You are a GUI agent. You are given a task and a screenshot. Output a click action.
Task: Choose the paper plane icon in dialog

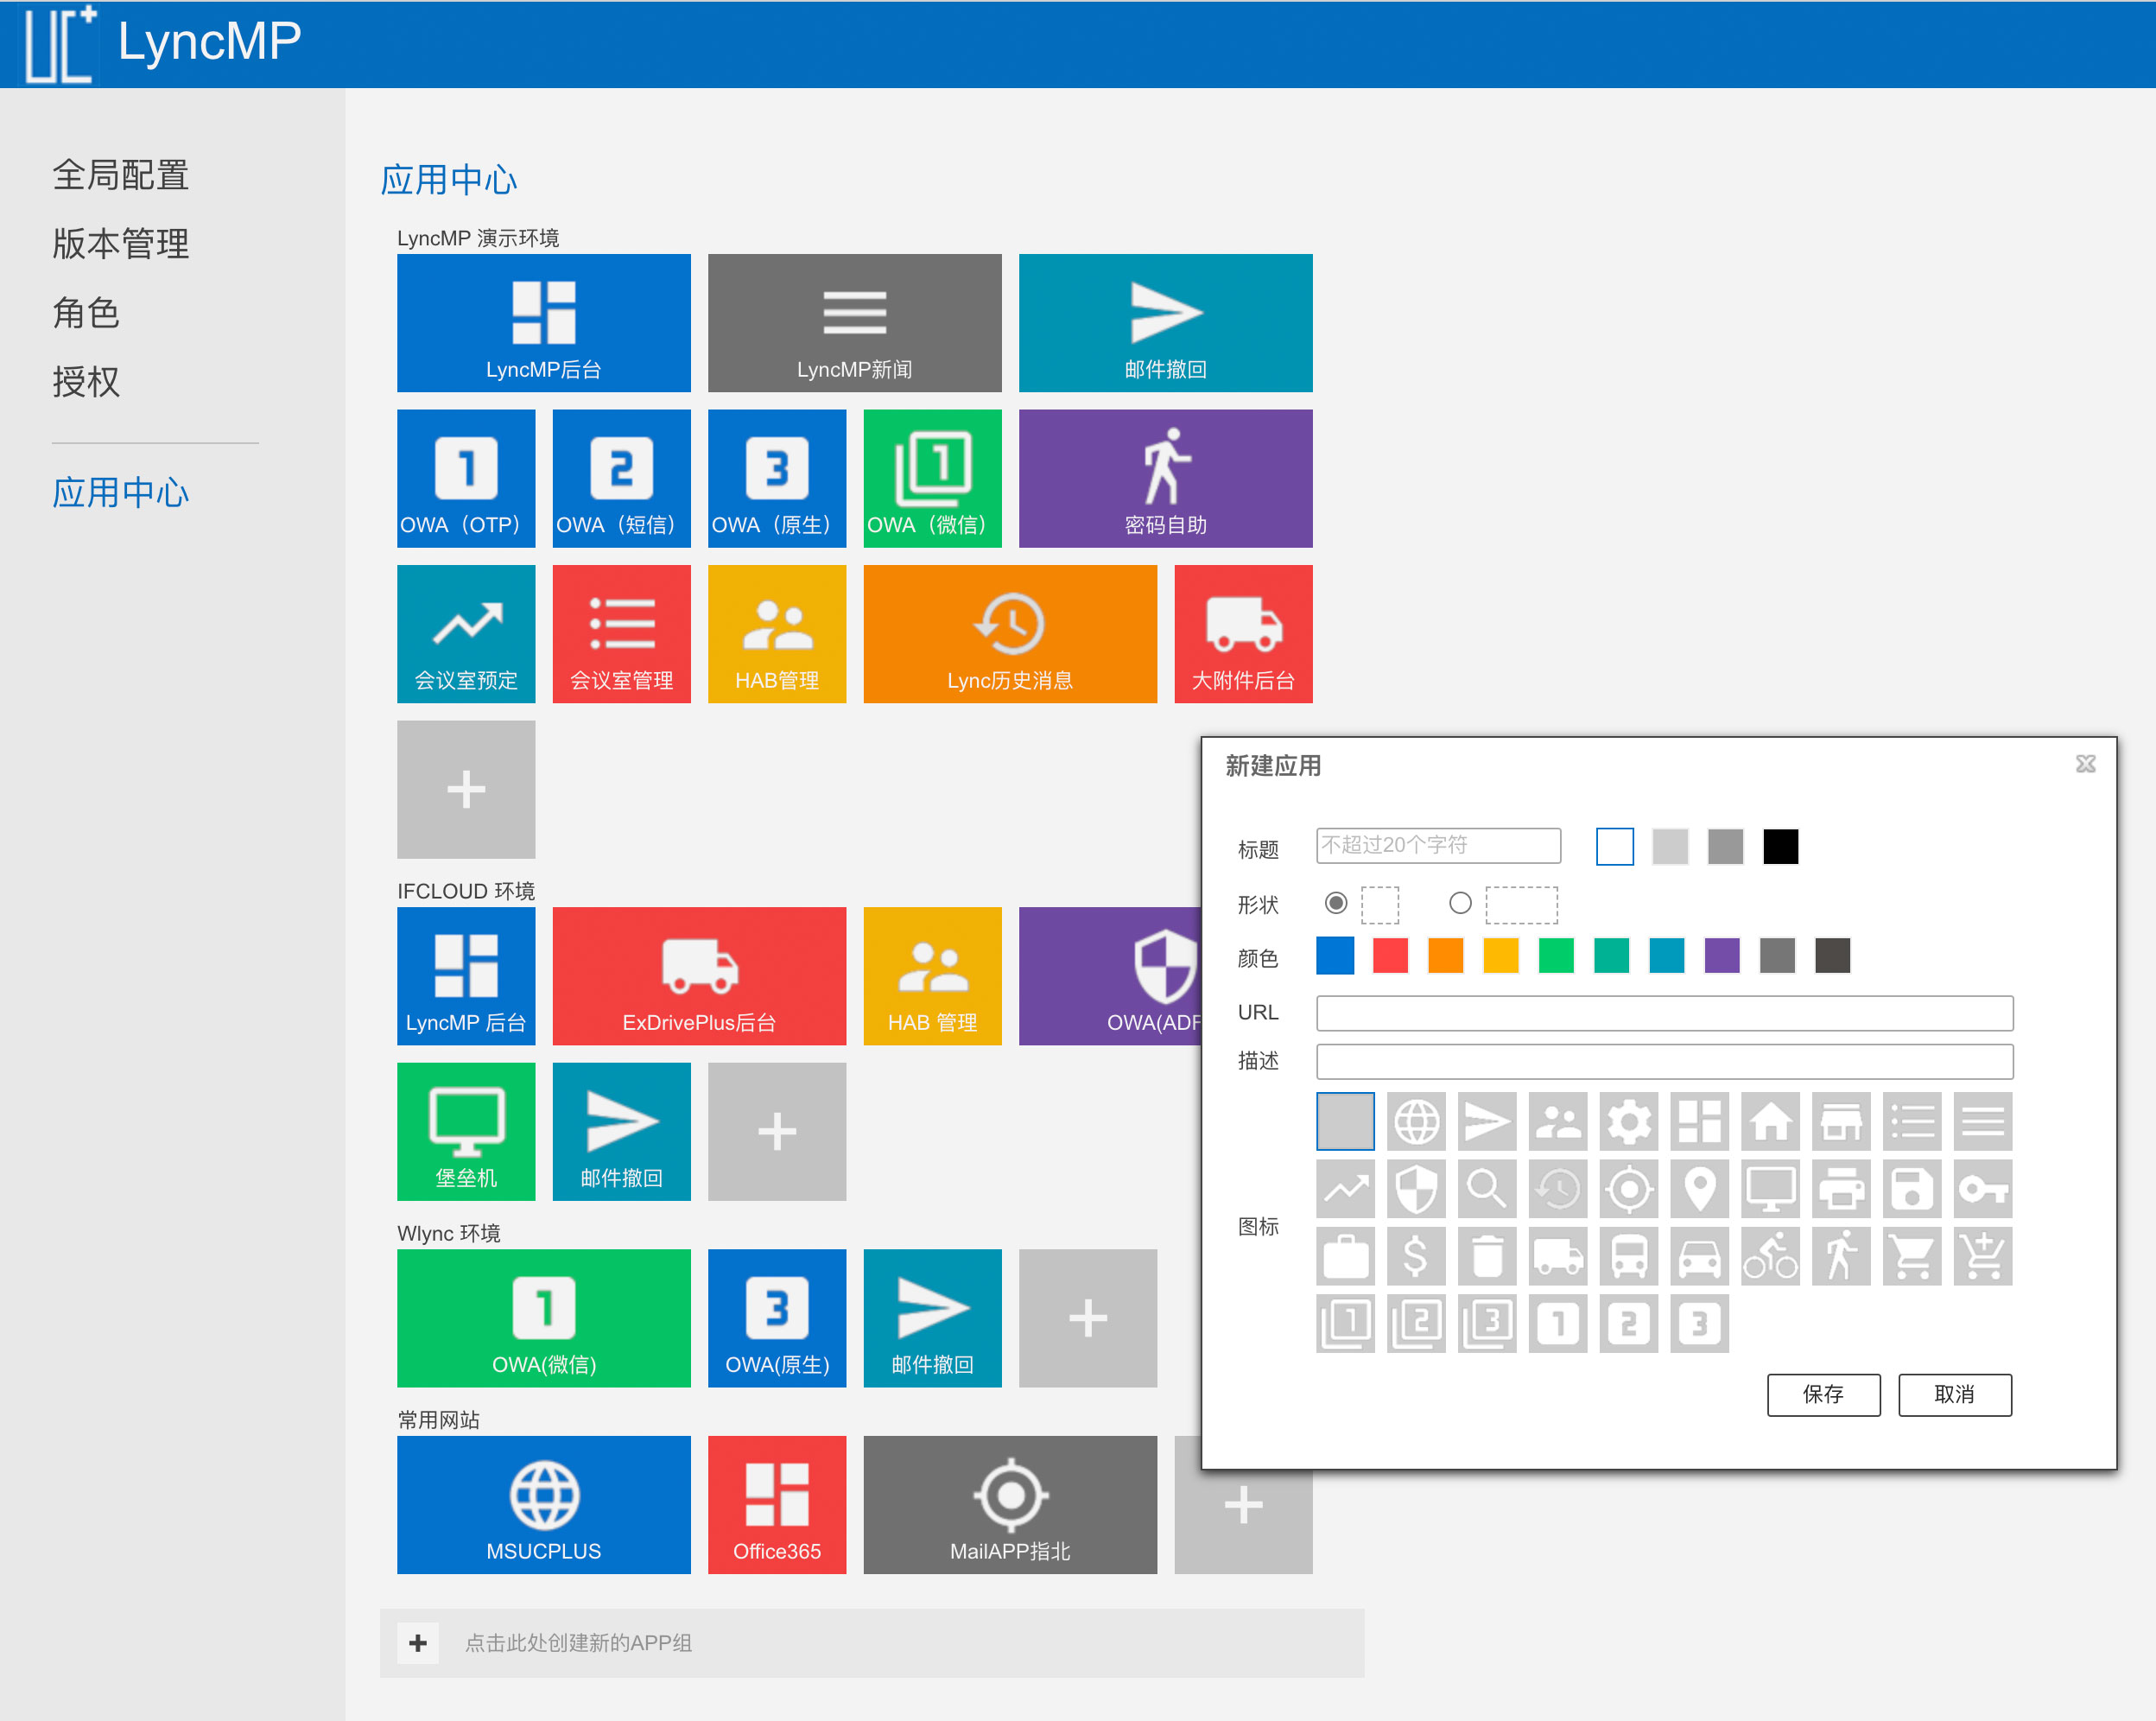point(1487,1121)
